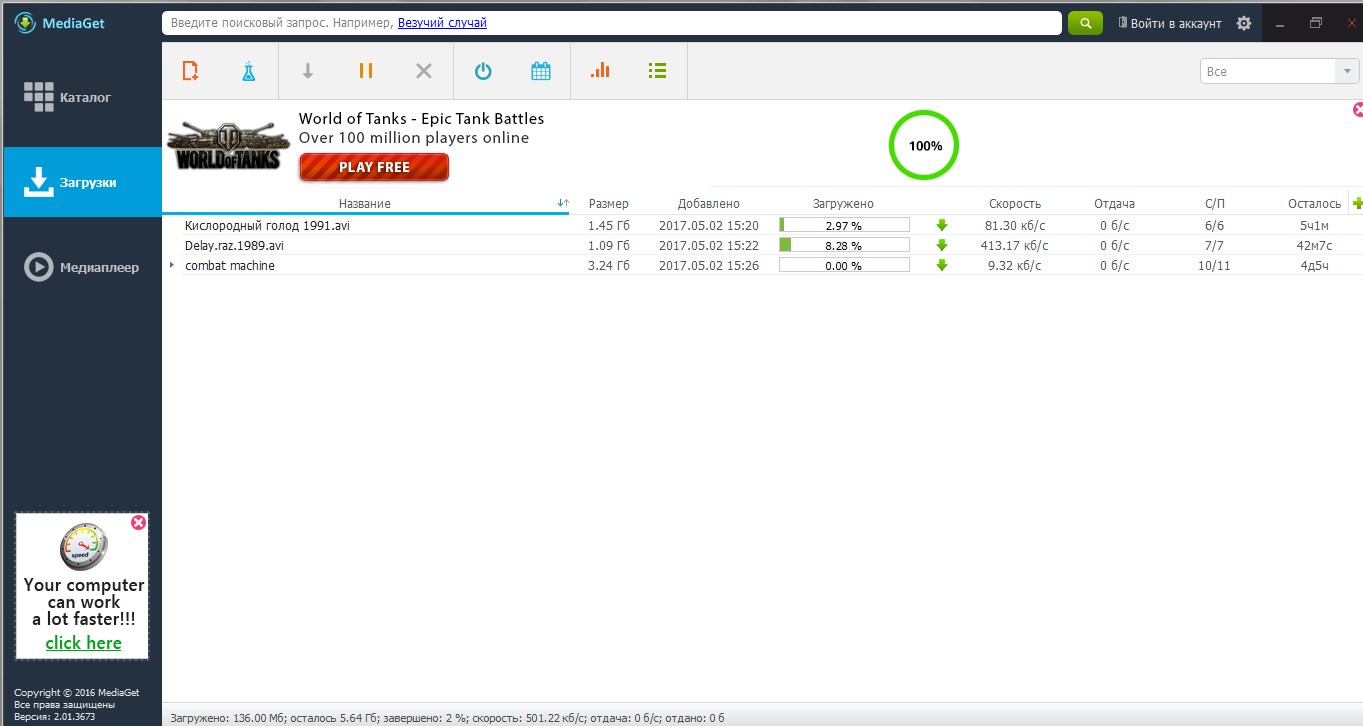Click the flask icon in the toolbar
Screen dimensions: 1363x726
pyautogui.click(x=248, y=71)
